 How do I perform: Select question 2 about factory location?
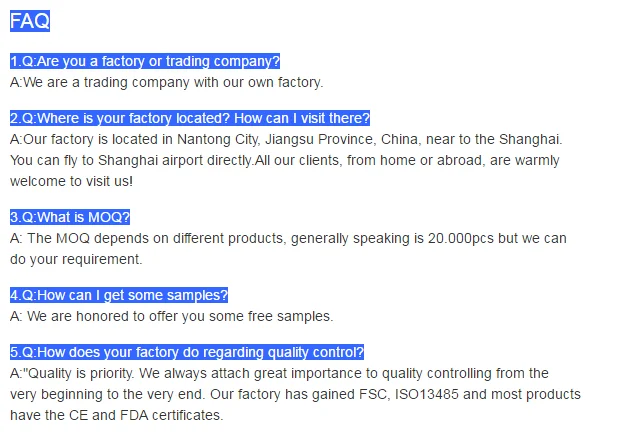click(190, 118)
